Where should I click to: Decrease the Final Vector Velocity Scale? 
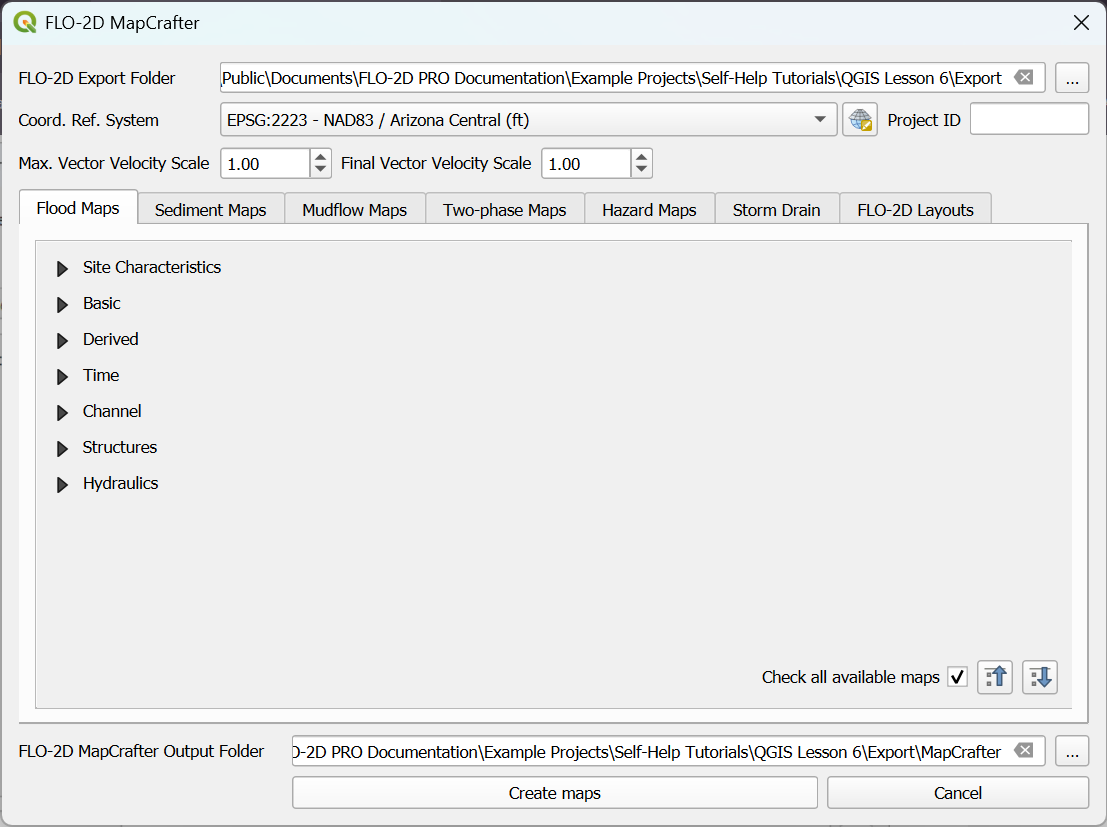coord(642,170)
